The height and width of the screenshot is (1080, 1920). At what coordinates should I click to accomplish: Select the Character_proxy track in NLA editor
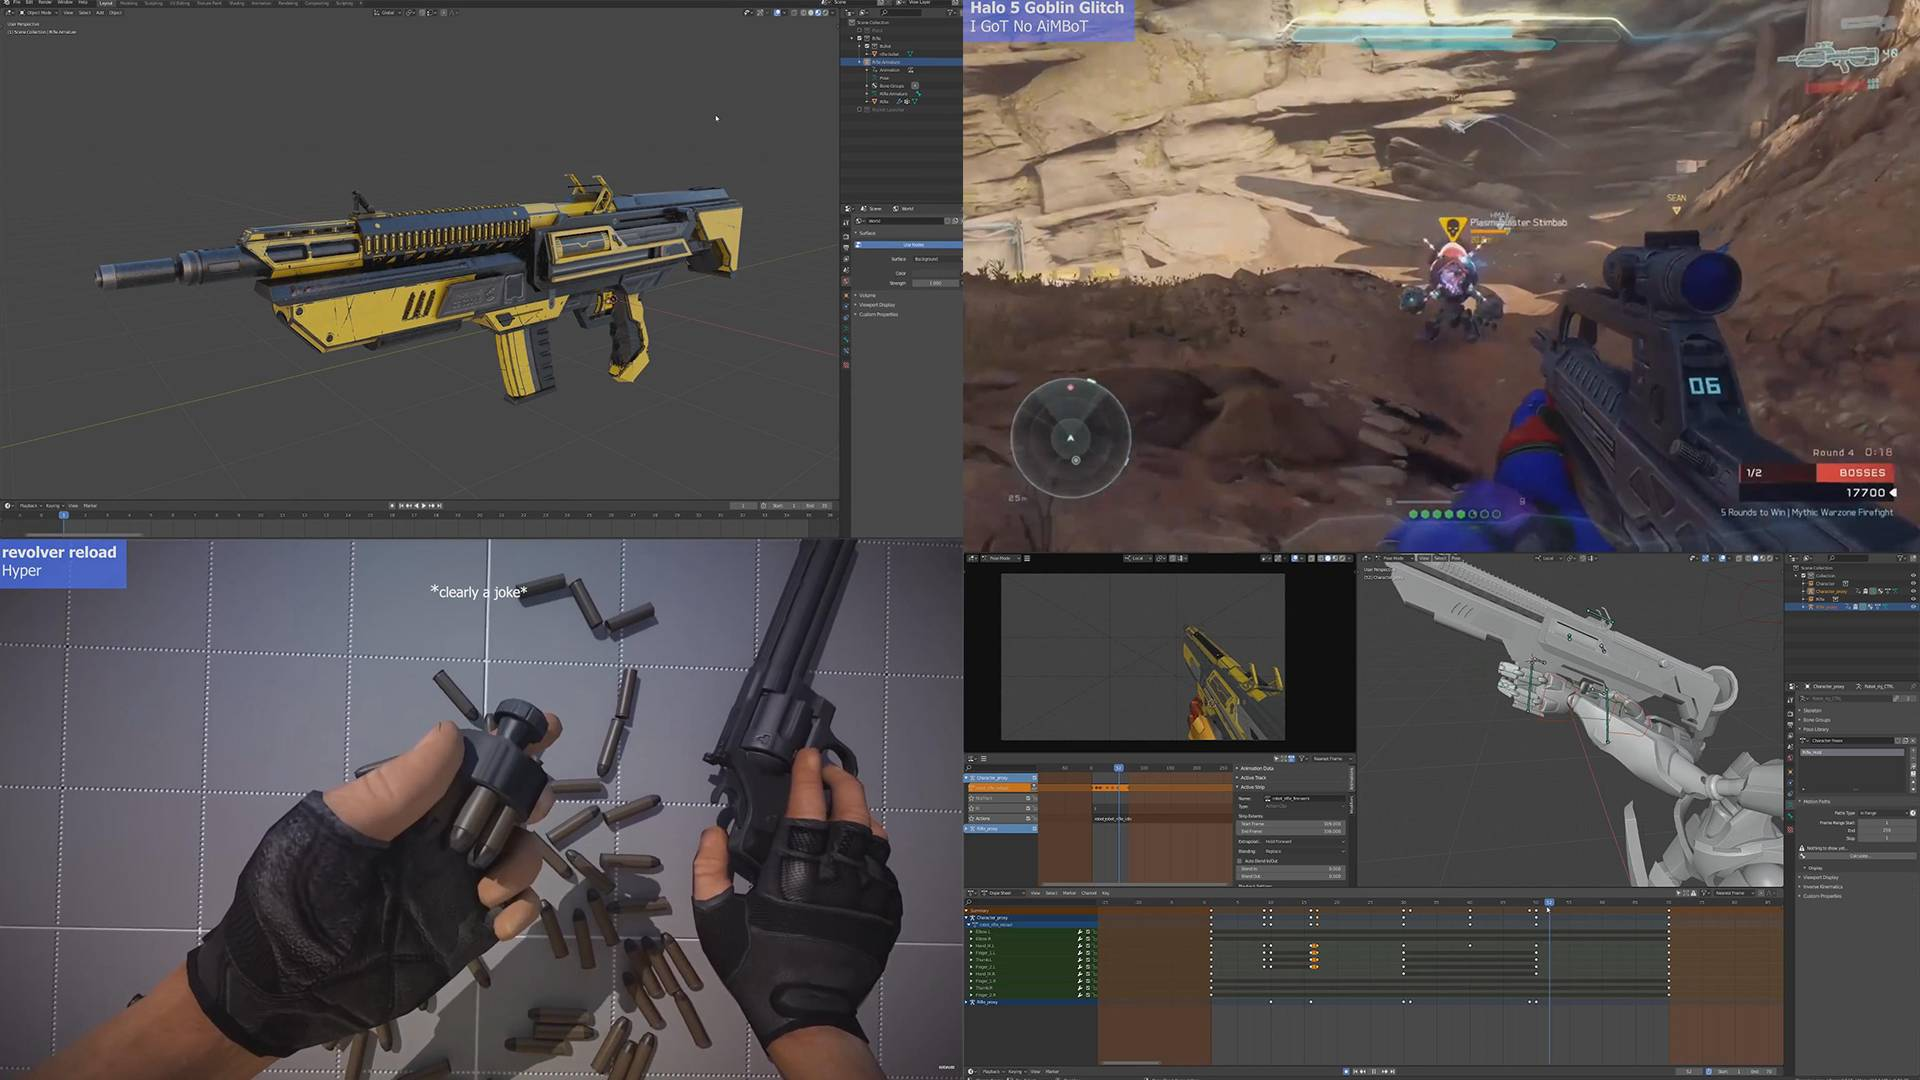click(x=1000, y=777)
